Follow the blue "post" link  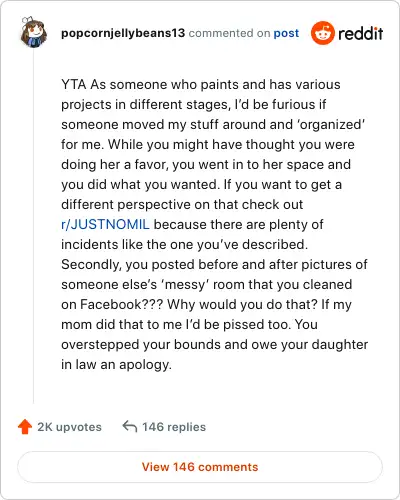286,33
